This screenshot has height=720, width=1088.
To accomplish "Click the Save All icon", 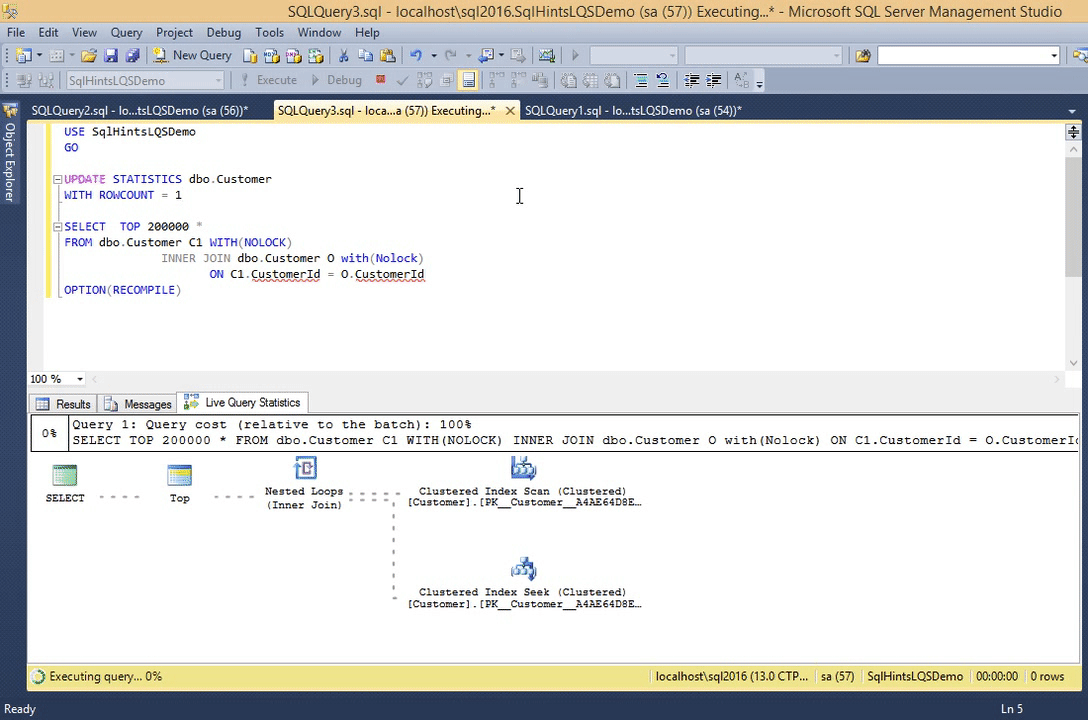I will (131, 56).
